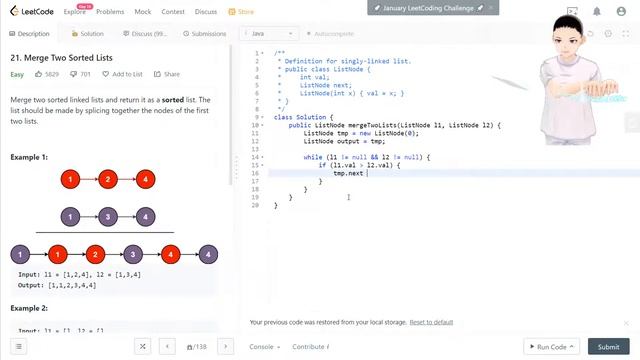
Task: Click January LeetCoding Challenge banner
Action: click(x=428, y=8)
